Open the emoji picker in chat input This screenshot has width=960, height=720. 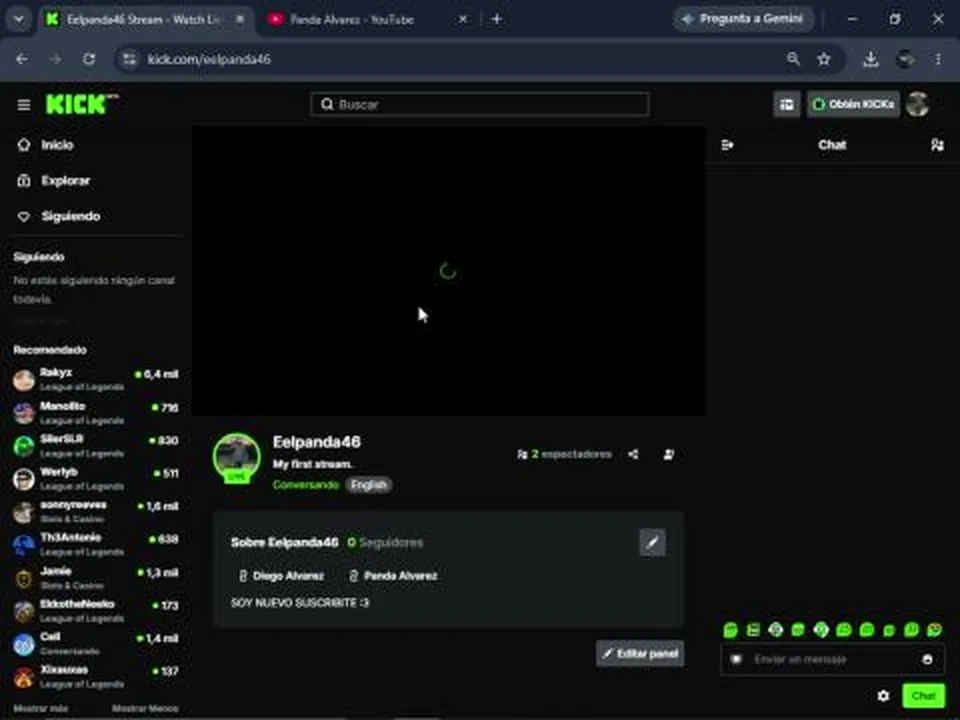coord(928,659)
